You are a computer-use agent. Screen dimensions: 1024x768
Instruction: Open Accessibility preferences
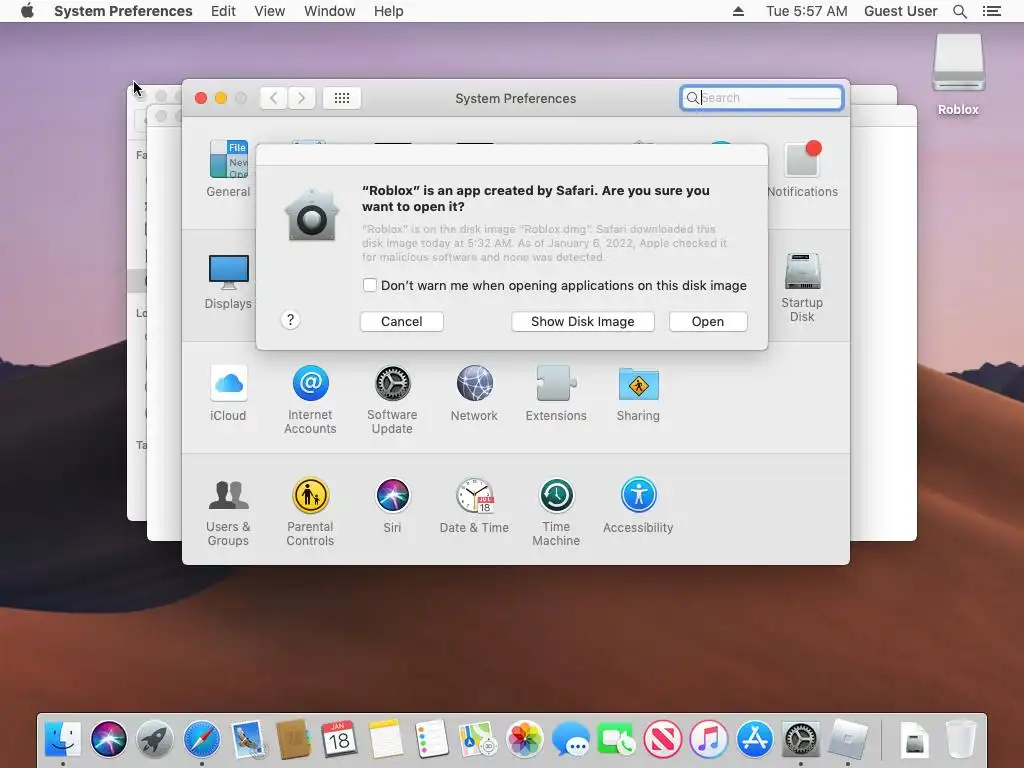click(638, 506)
